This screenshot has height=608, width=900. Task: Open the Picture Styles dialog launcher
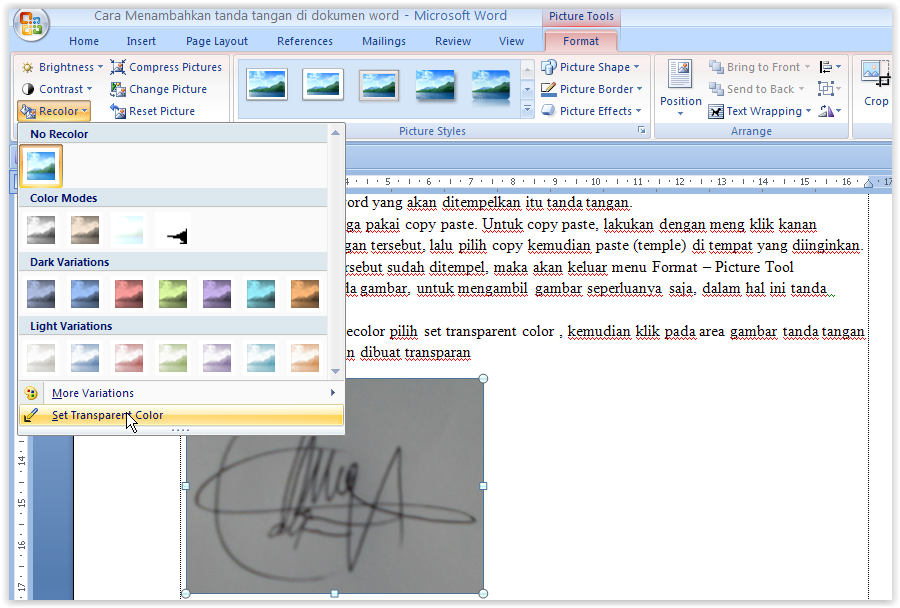point(641,131)
